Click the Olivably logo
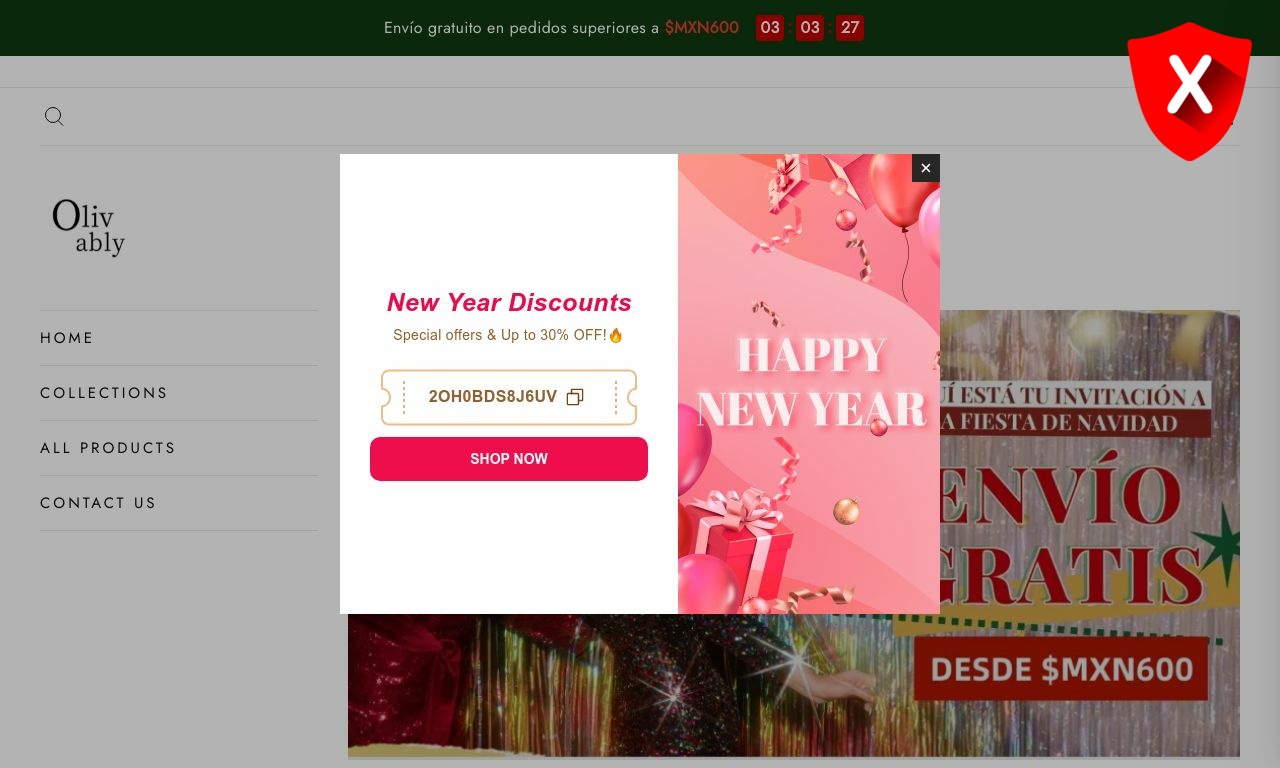 tap(89, 227)
